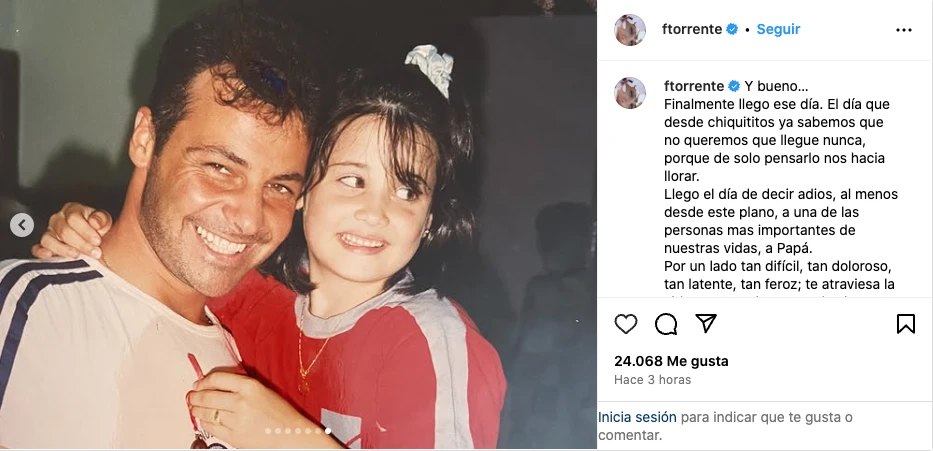Select the active last carousel dot
This screenshot has width=933, height=451.
(x=328, y=431)
